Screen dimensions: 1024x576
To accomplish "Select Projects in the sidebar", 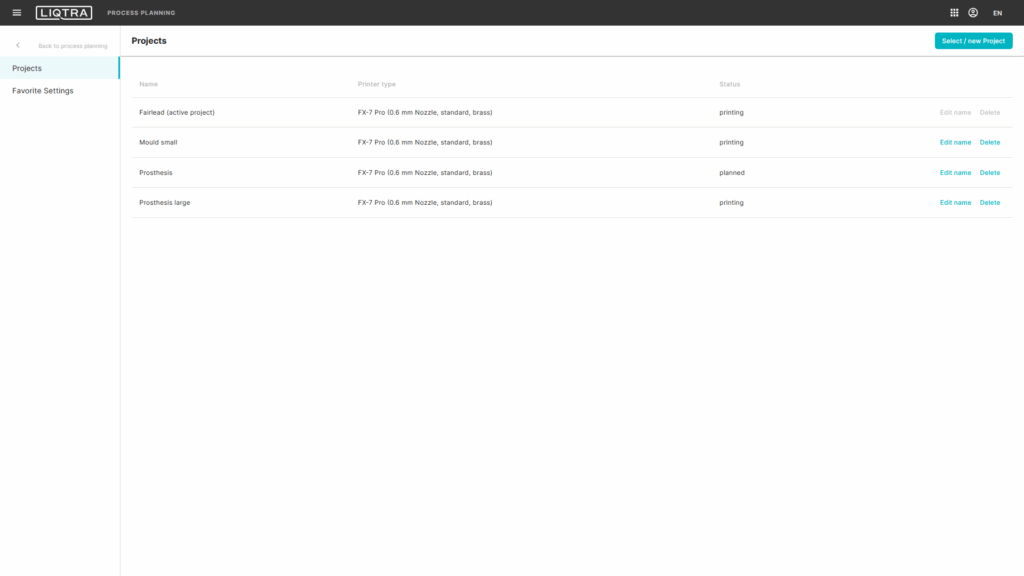I will point(27,68).
